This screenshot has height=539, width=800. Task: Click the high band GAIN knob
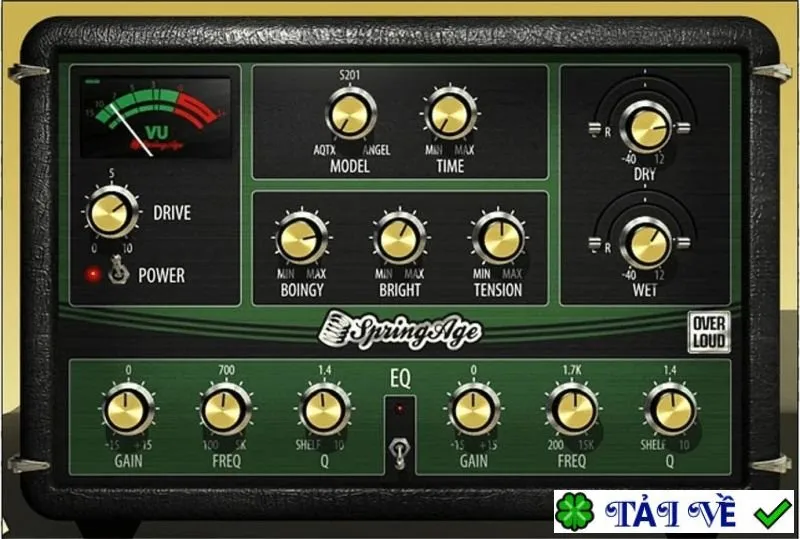[x=473, y=409]
